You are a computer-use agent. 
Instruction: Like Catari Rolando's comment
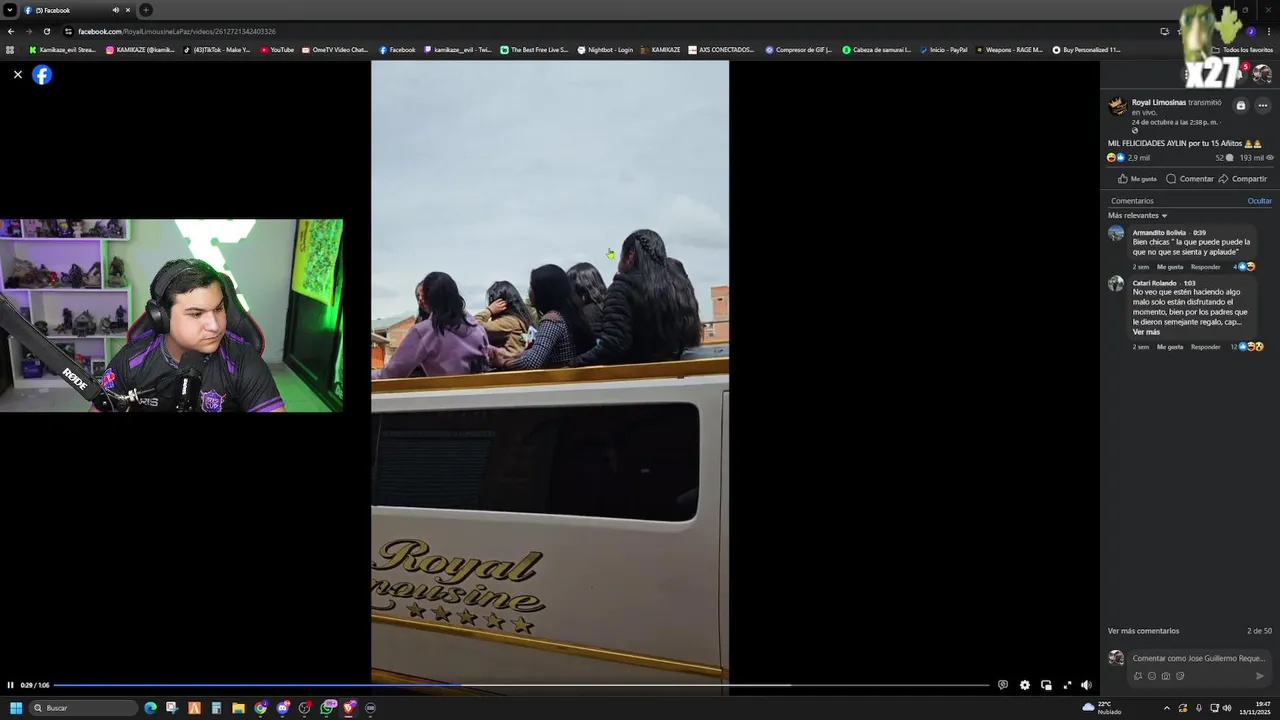pyautogui.click(x=1170, y=347)
